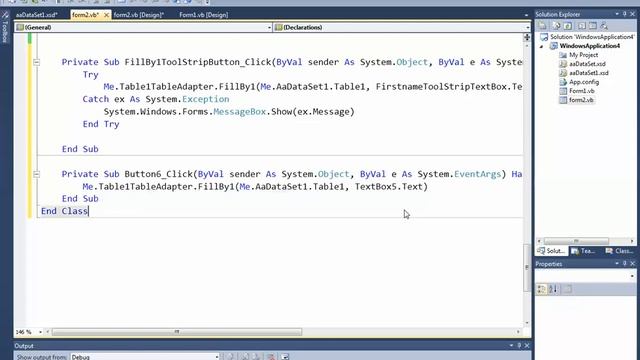Close the Output panel
Viewport: 640px width, 360px height.
tap(527, 346)
